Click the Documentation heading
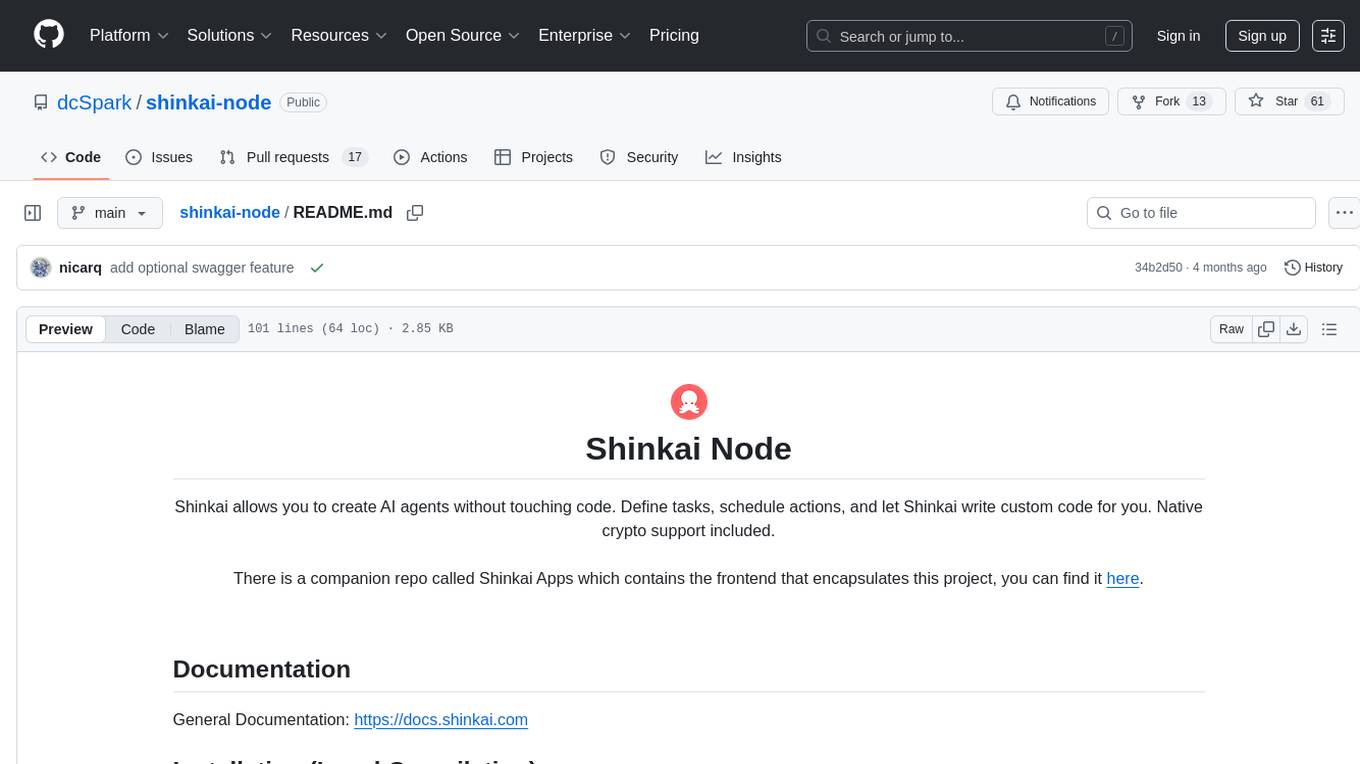 tap(262, 669)
